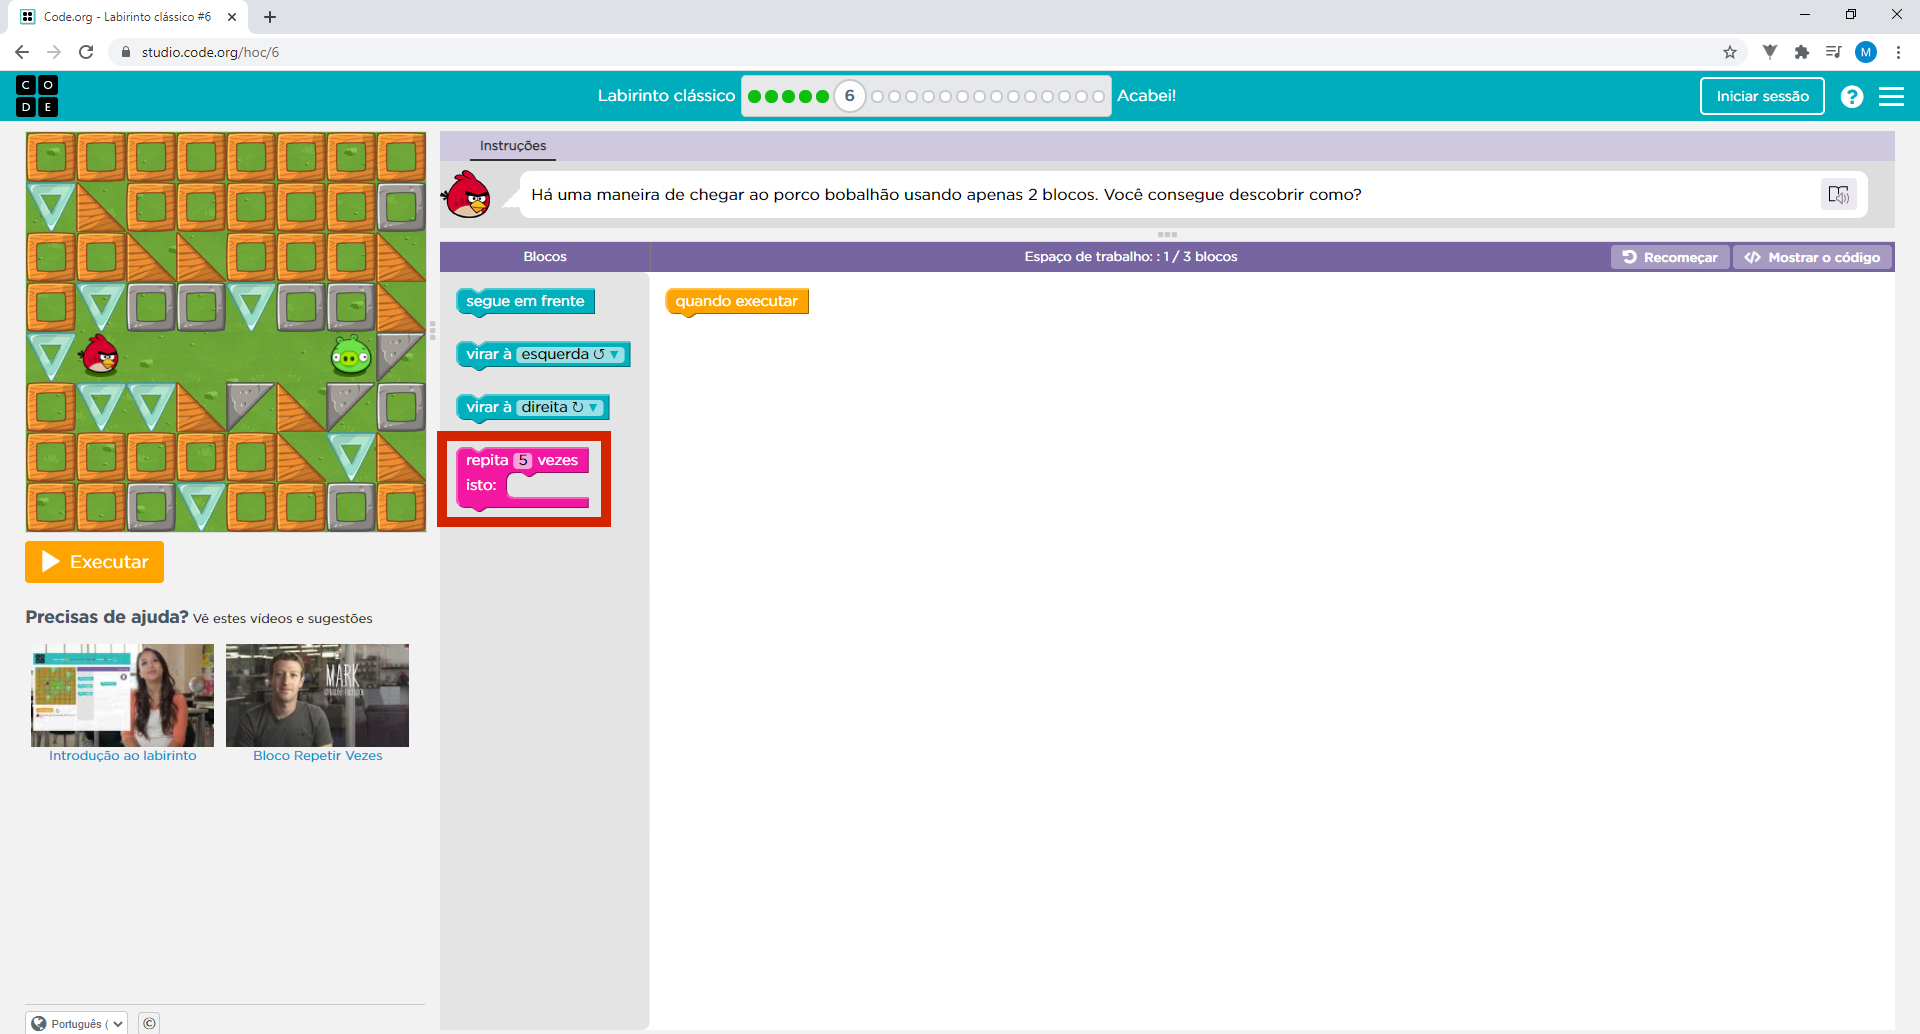Click the green pig in the maze

[351, 355]
